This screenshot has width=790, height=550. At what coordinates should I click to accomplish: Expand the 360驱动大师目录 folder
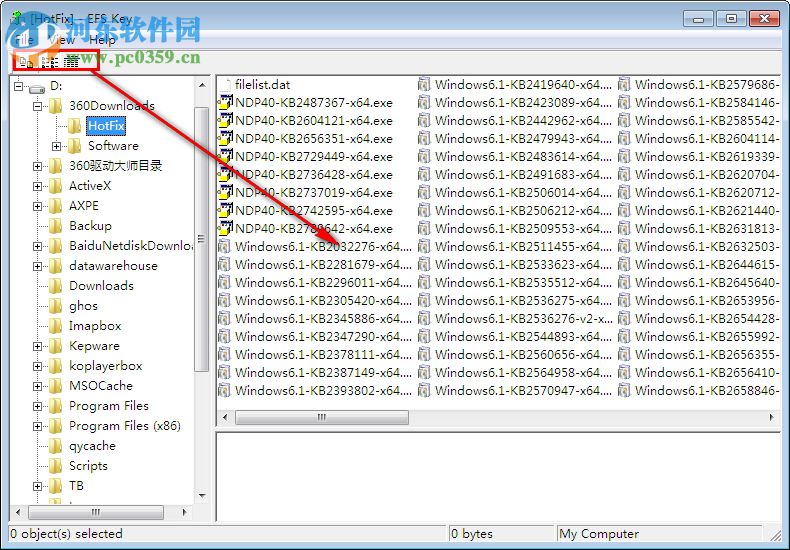(37, 166)
